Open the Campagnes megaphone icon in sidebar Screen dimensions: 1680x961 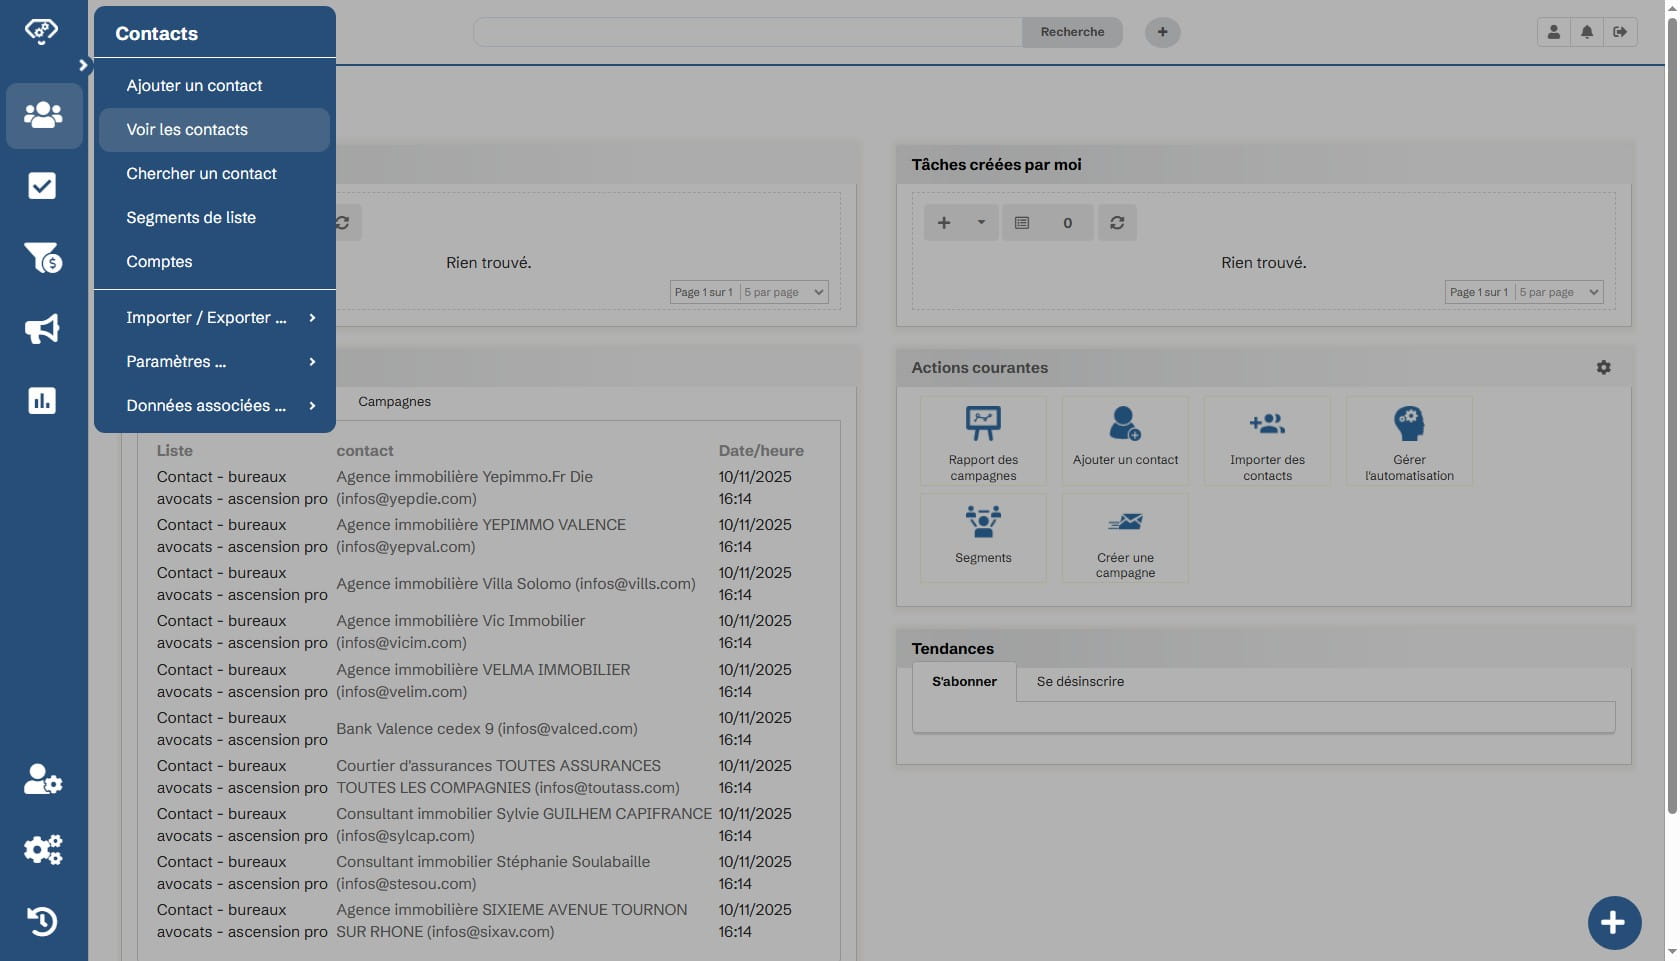pos(42,329)
